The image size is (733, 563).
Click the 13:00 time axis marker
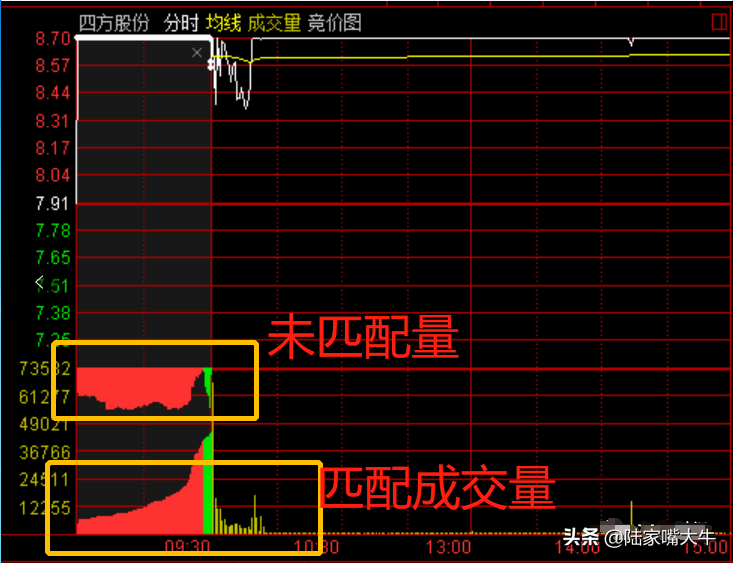(x=448, y=547)
